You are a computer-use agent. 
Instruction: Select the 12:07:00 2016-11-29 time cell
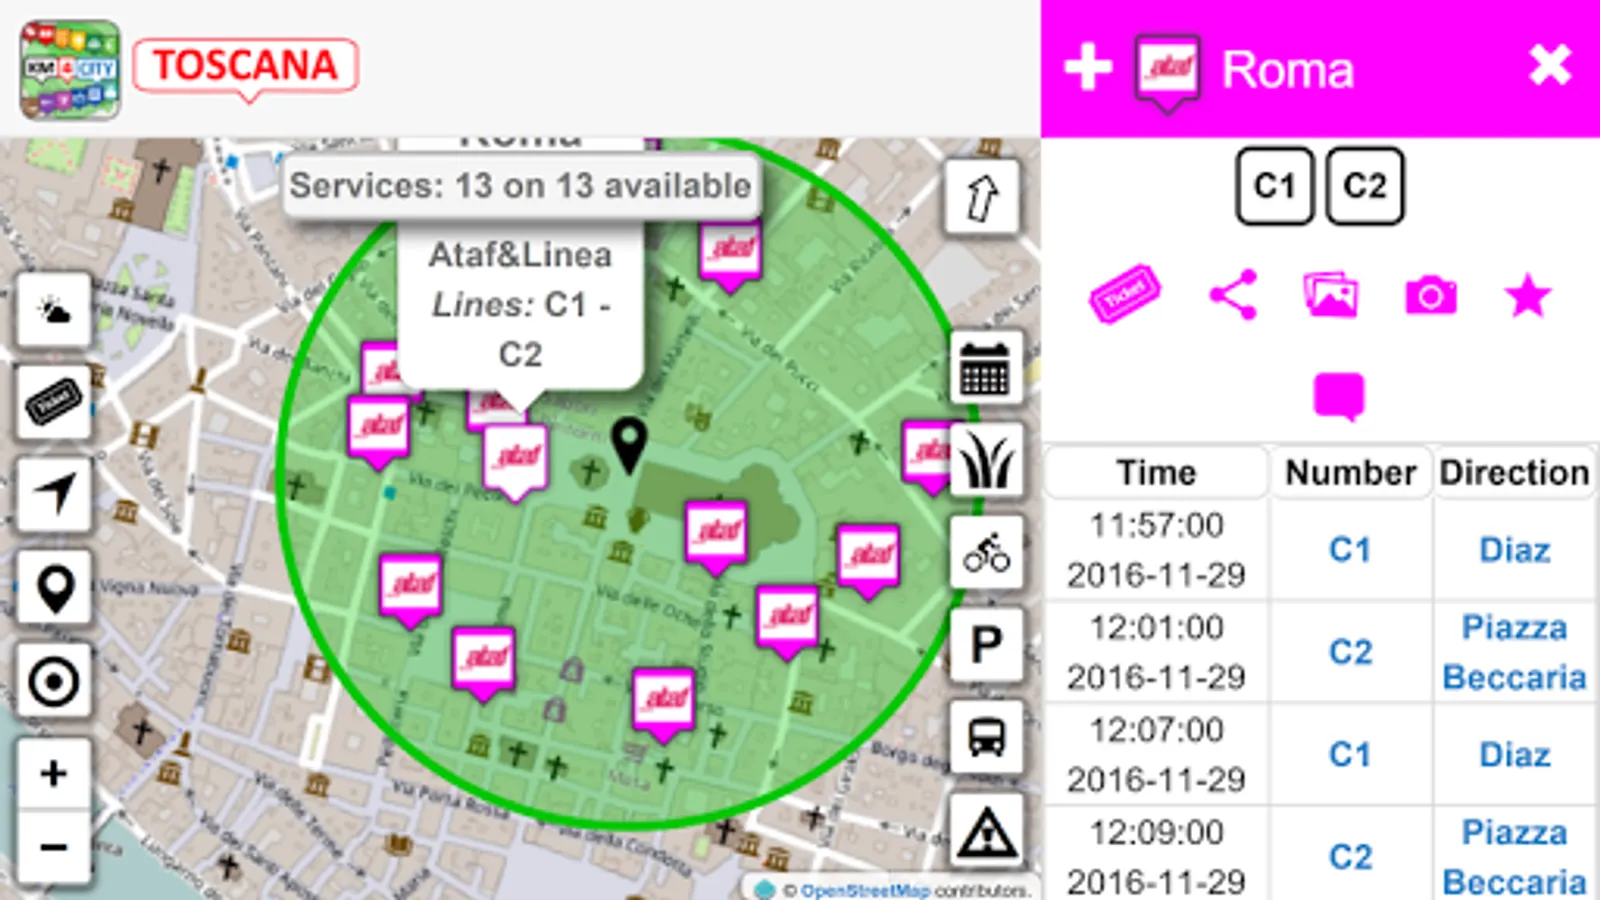coord(1156,755)
